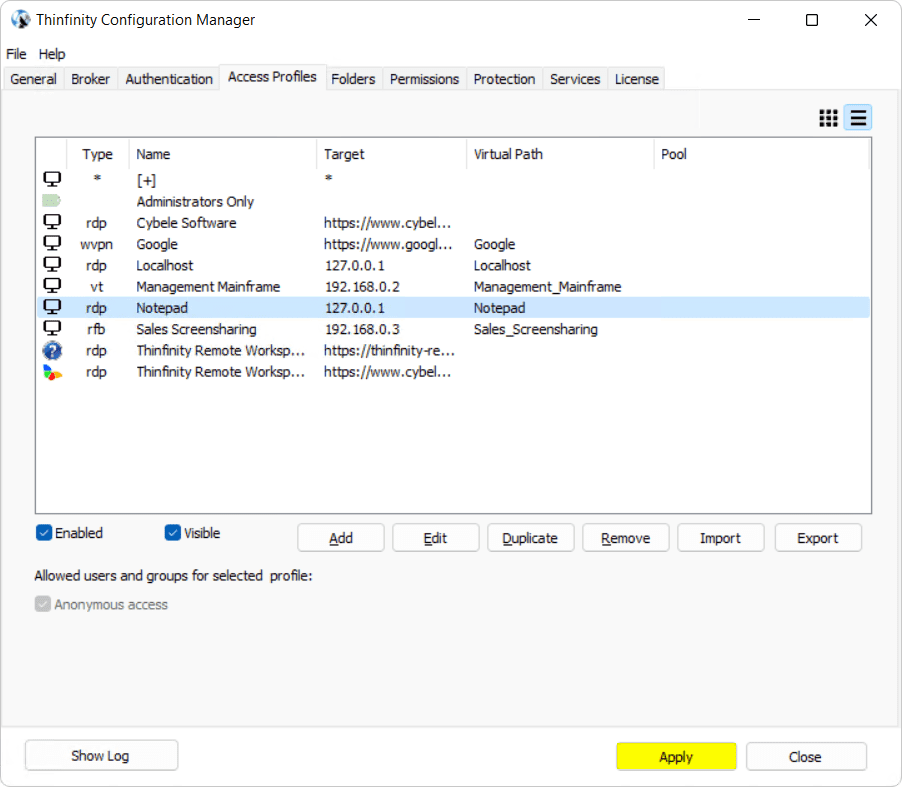The image size is (902, 787).
Task: Sort by the Type column header
Action: (98, 154)
